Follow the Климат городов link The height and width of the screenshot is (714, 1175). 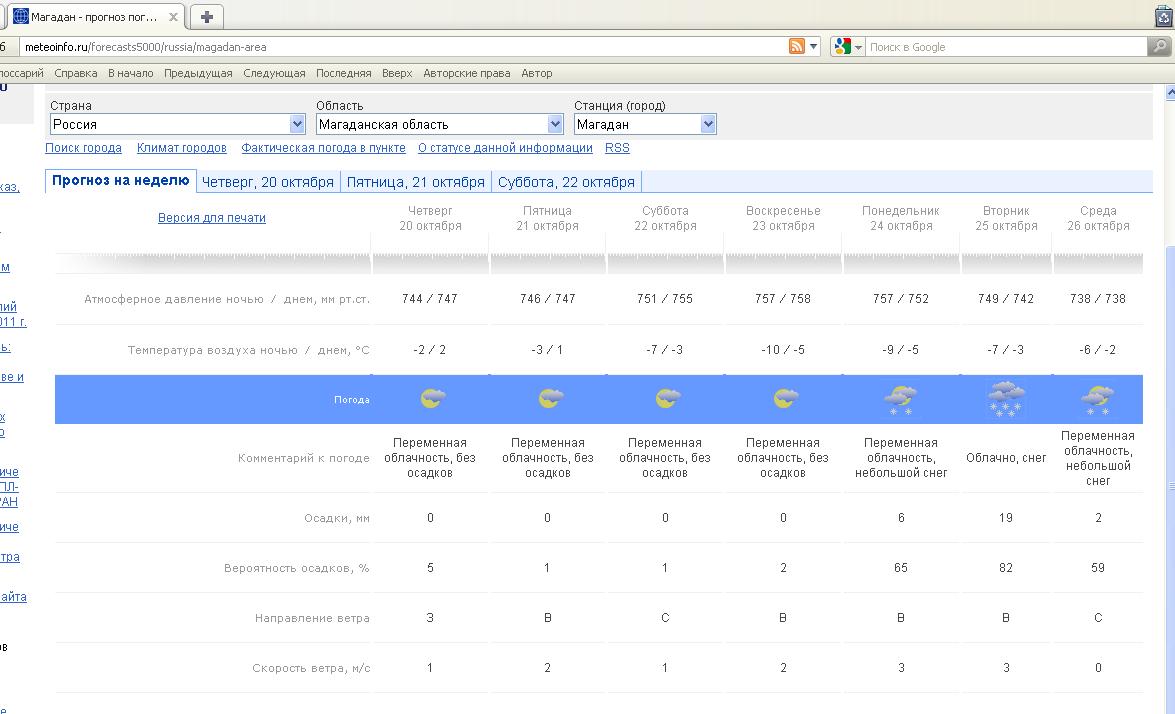click(182, 148)
